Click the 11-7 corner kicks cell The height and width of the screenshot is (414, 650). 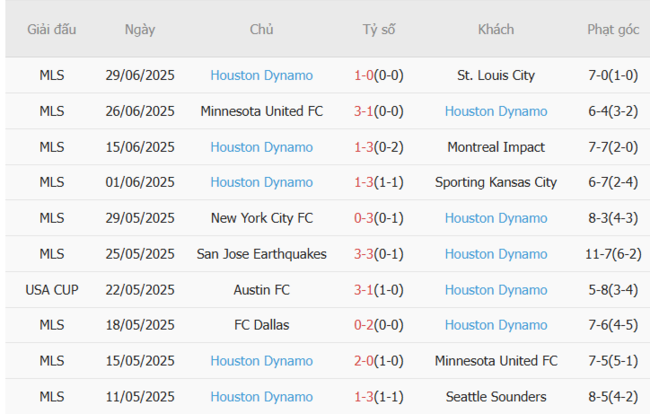point(613,254)
